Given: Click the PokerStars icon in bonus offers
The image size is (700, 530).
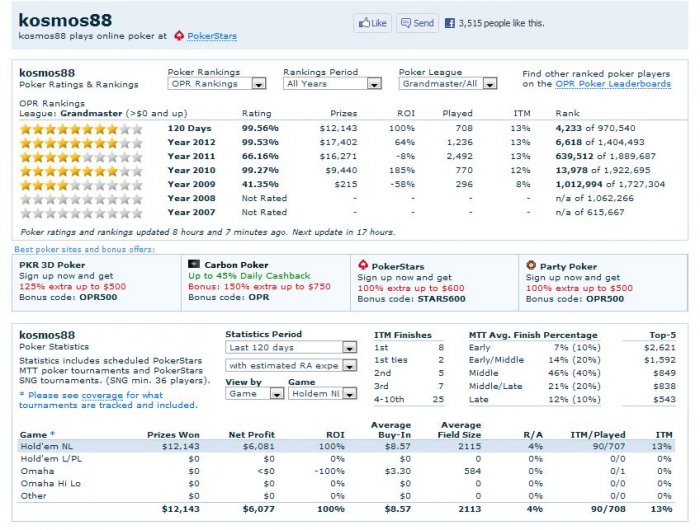Looking at the screenshot, I should 362,265.
